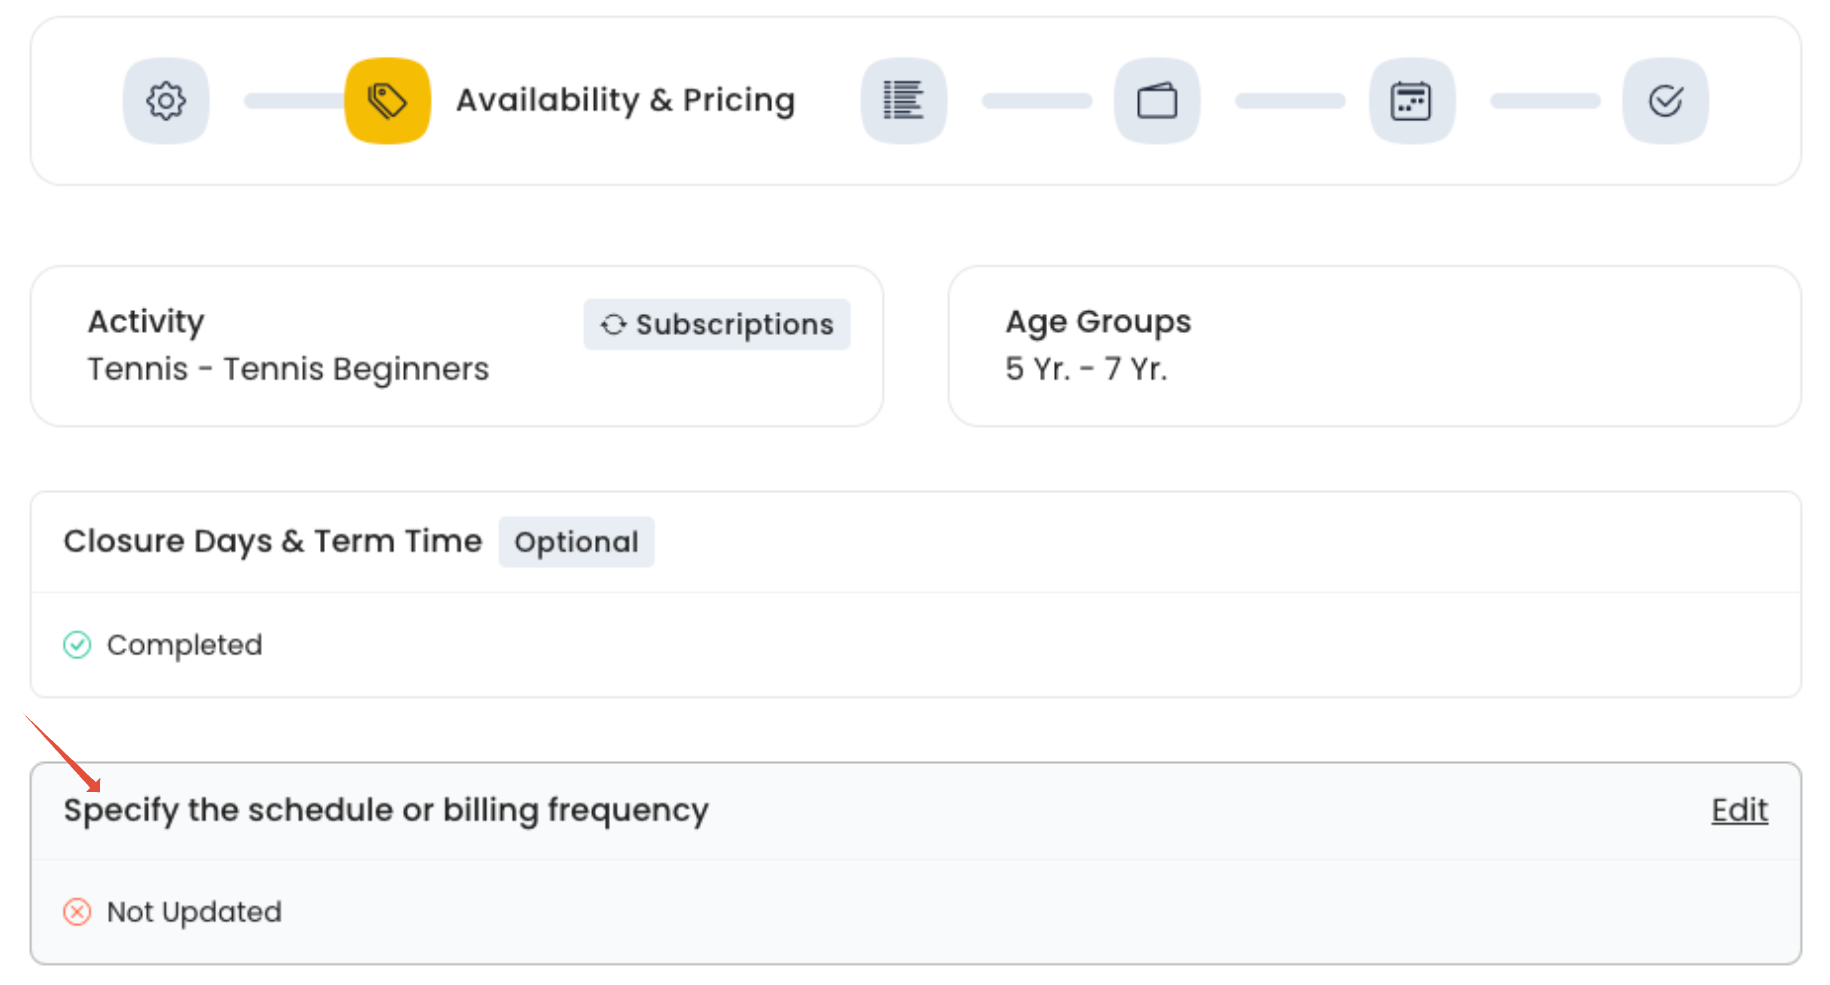Click the Completed status text
This screenshot has height=985, width=1830.
click(184, 645)
